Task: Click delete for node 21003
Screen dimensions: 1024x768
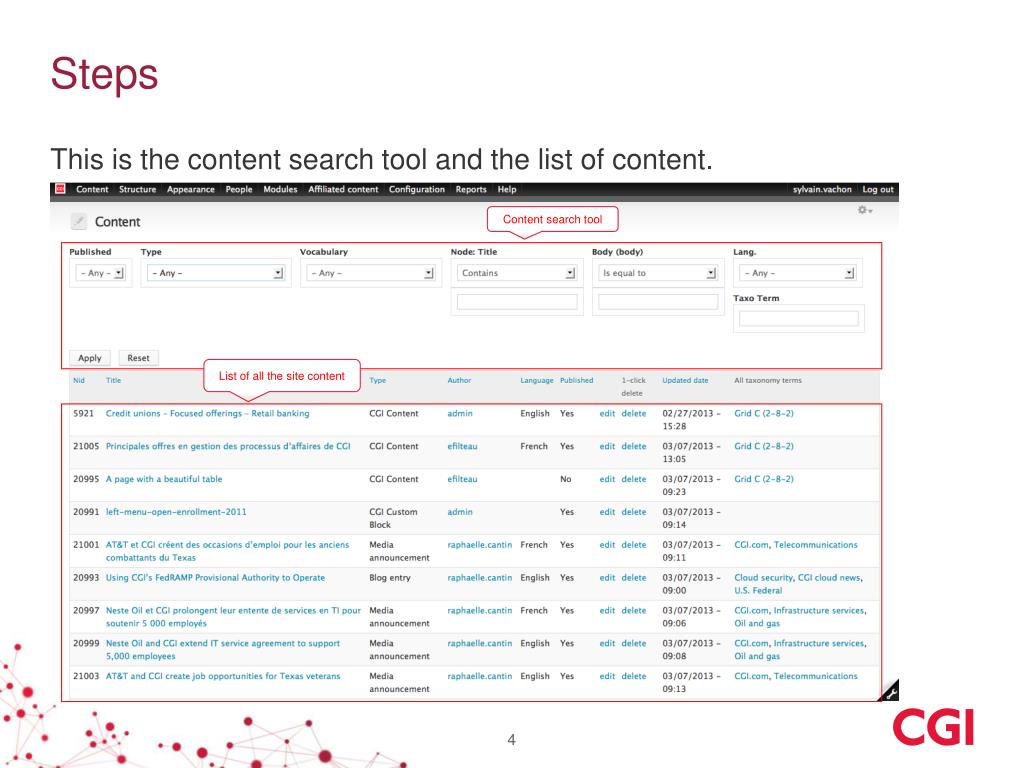Action: point(633,676)
